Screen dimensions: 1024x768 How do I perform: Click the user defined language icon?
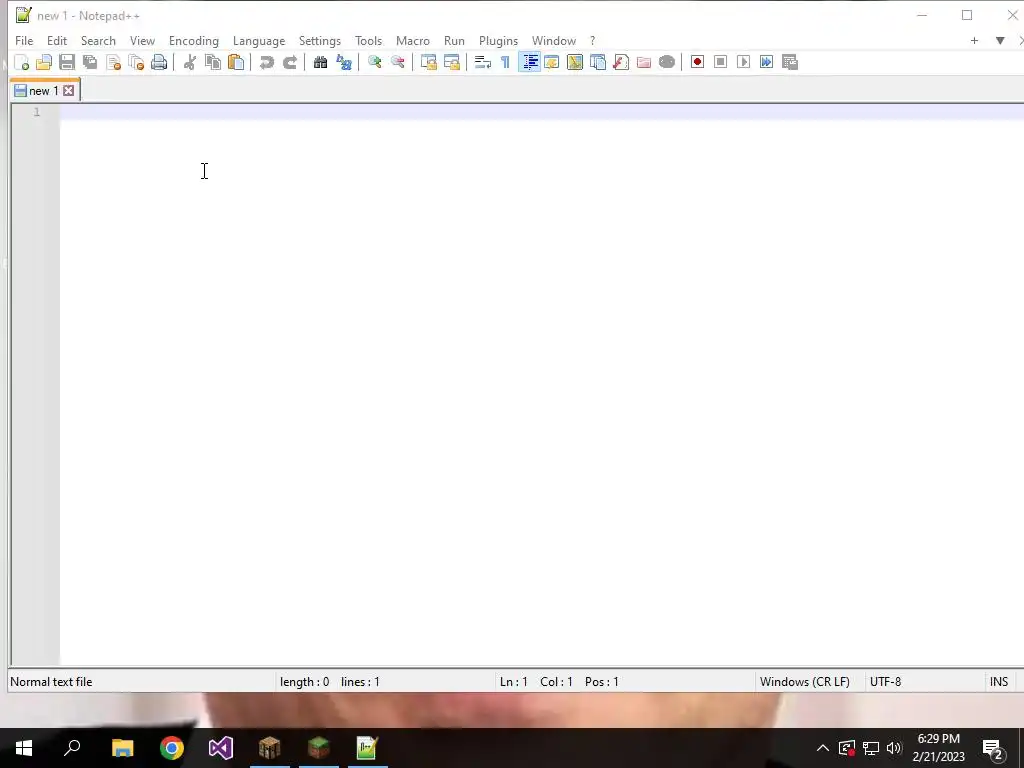point(552,62)
